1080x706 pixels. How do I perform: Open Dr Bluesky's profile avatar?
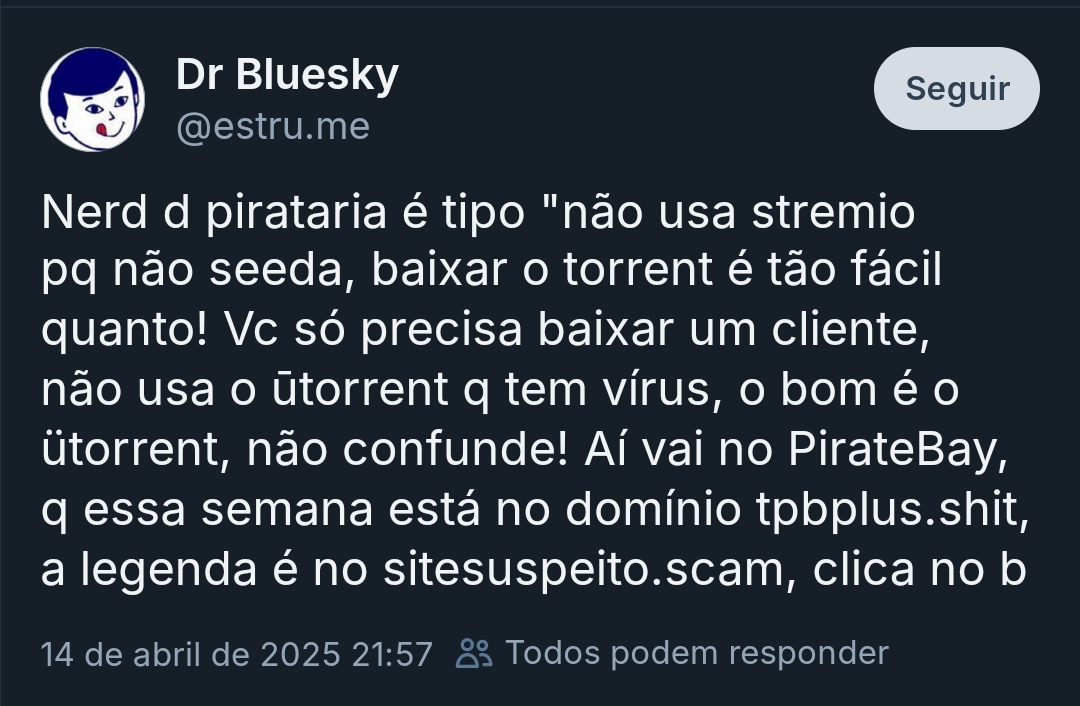(x=92, y=99)
